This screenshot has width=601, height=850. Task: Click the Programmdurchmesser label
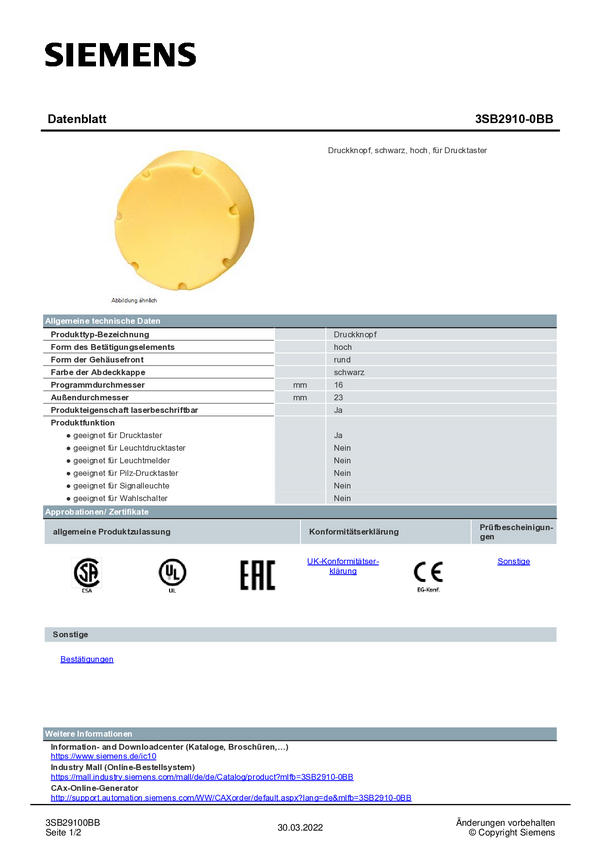pyautogui.click(x=98, y=385)
